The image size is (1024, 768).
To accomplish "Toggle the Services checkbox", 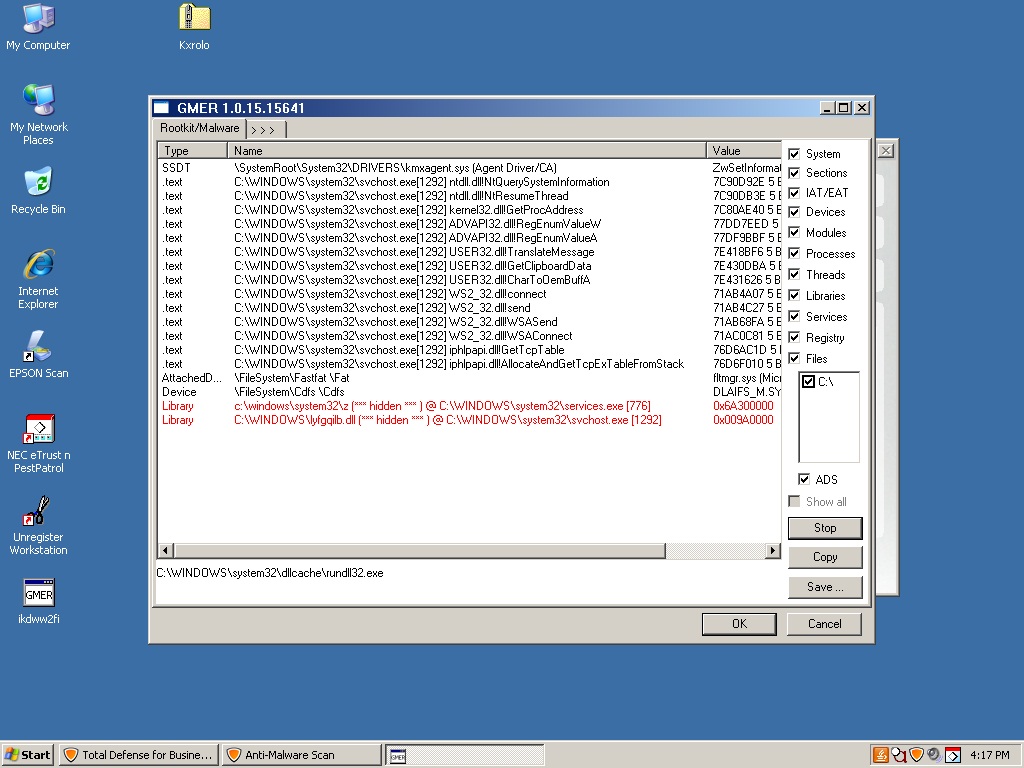I will pyautogui.click(x=794, y=317).
